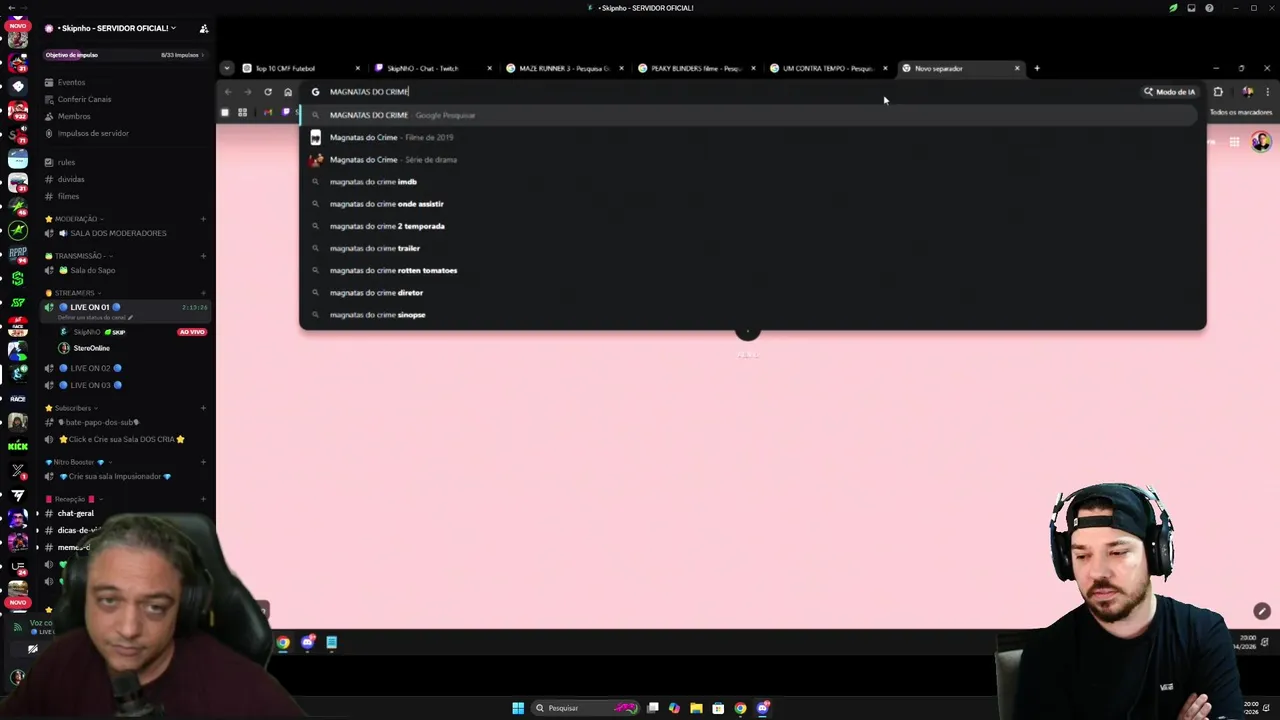Open the Eventos item in Discord sidebar
Viewport: 1280px width, 720px height.
pos(71,82)
